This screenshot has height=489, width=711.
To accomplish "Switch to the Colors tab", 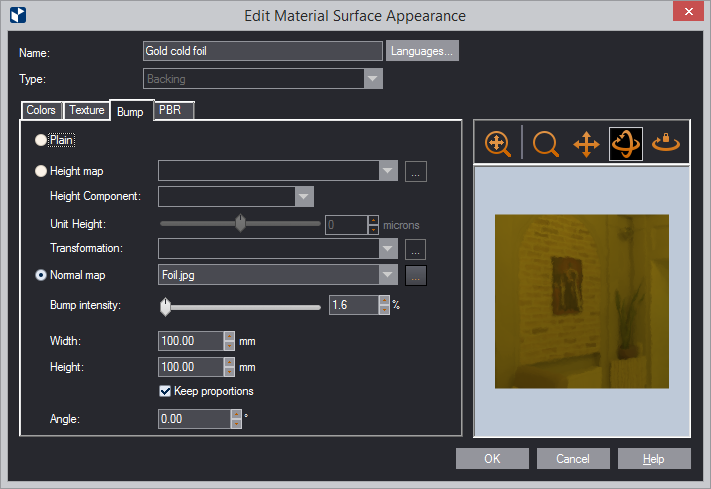I will 41,110.
